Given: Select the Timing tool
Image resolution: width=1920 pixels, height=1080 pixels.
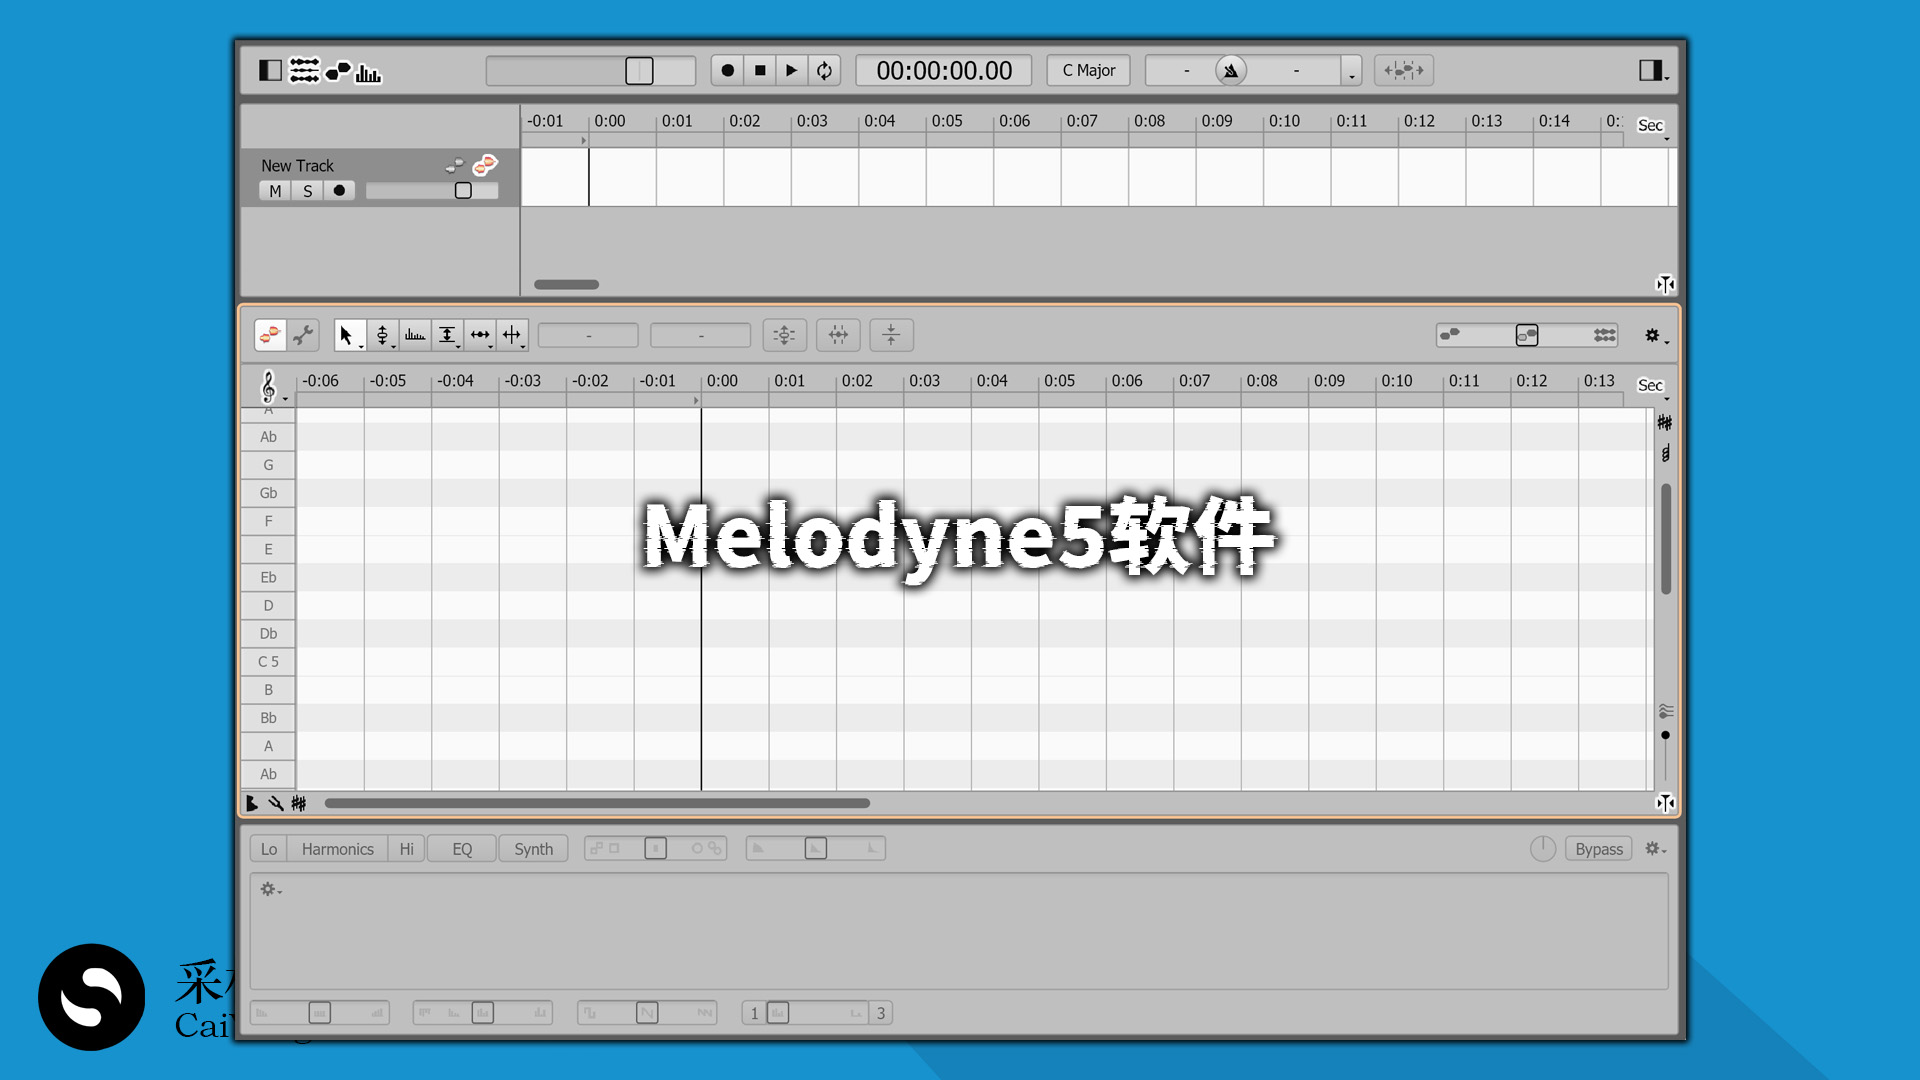Looking at the screenshot, I should [480, 335].
